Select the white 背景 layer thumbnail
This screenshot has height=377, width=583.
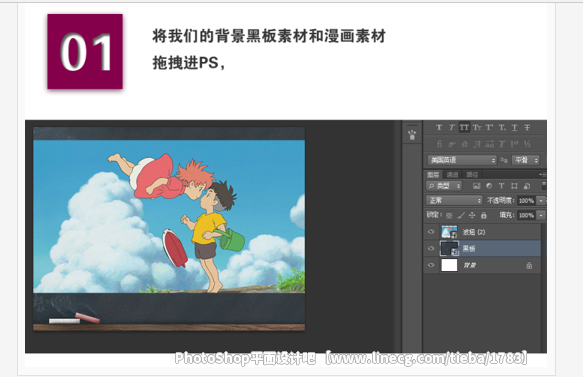(449, 265)
